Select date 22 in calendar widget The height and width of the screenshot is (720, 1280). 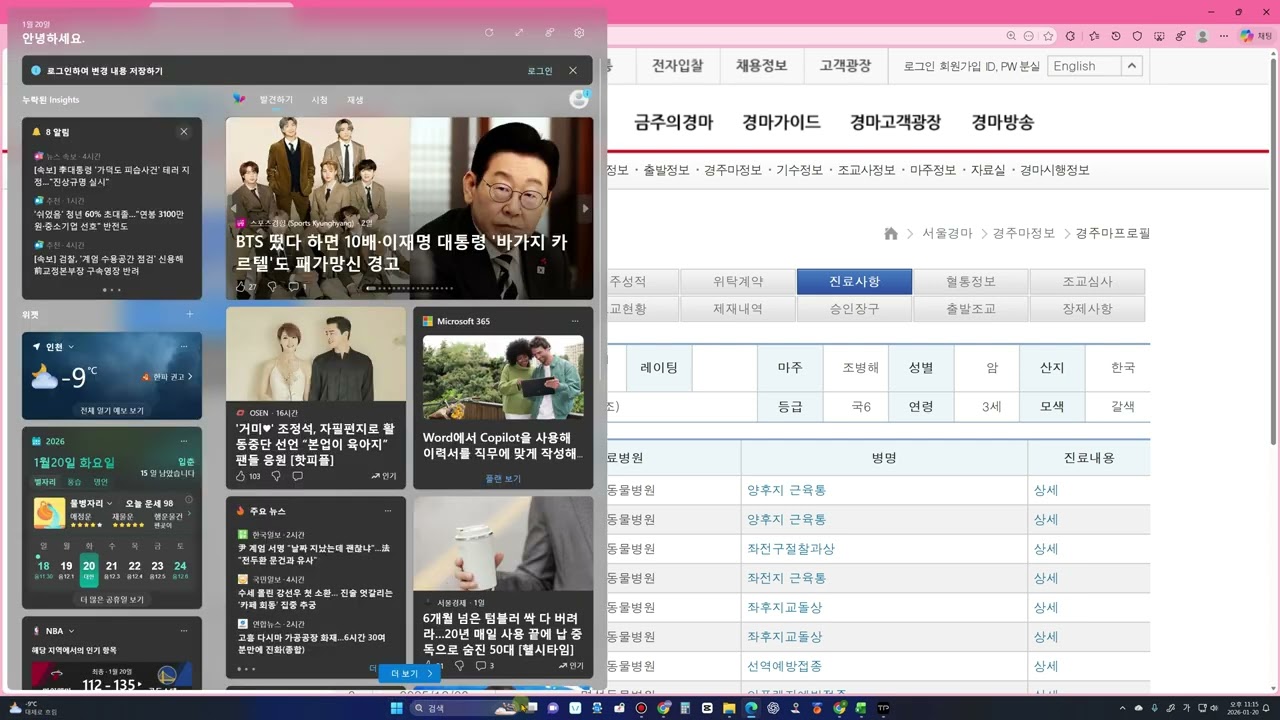pos(134,569)
